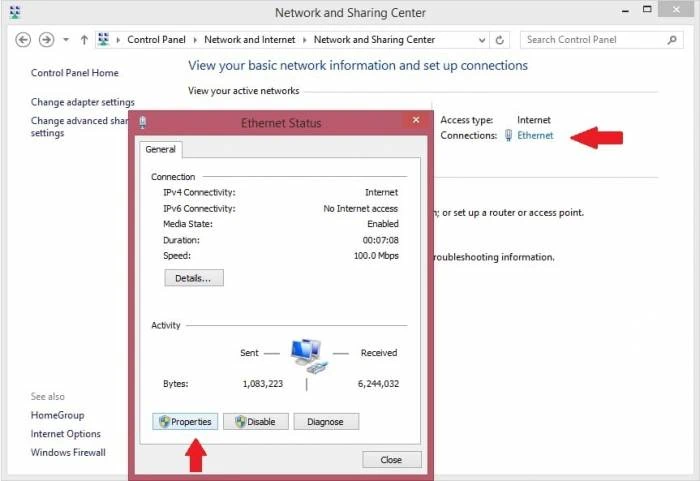Click the Ethernet Status title bar icon
The width and height of the screenshot is (700, 481).
[x=142, y=122]
